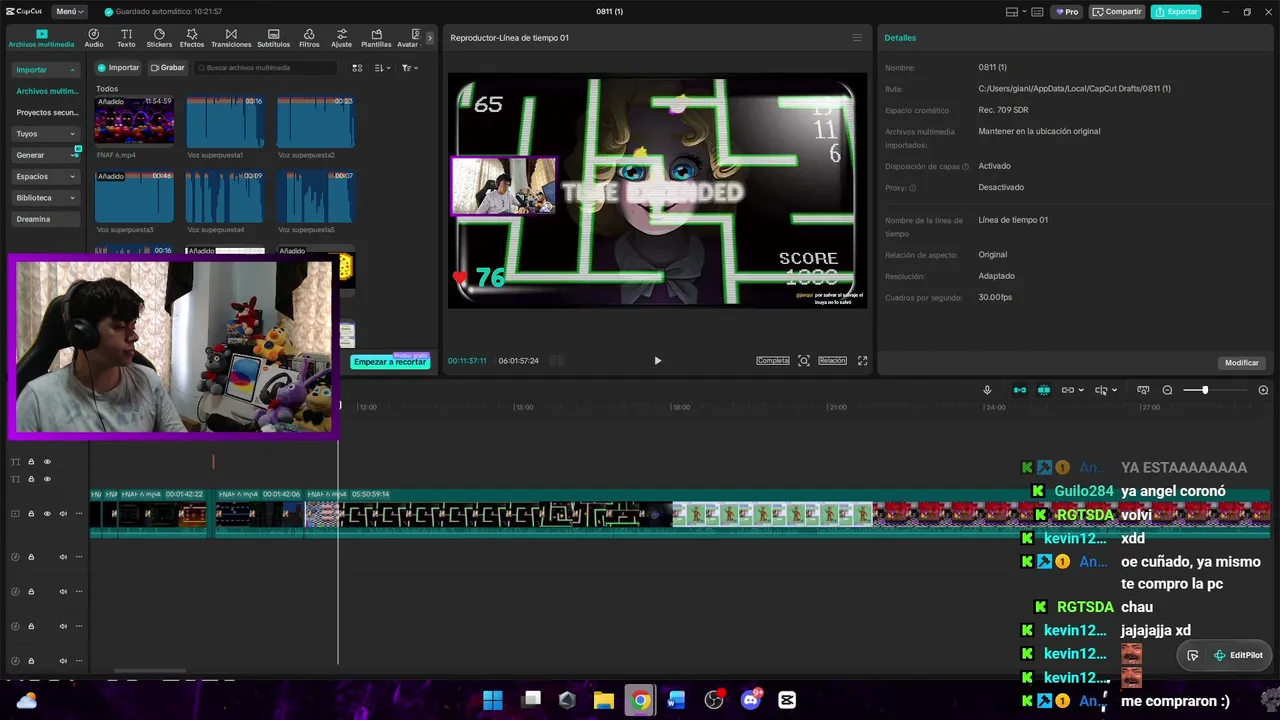Hide the main video track
The height and width of the screenshot is (720, 1280).
coord(47,514)
